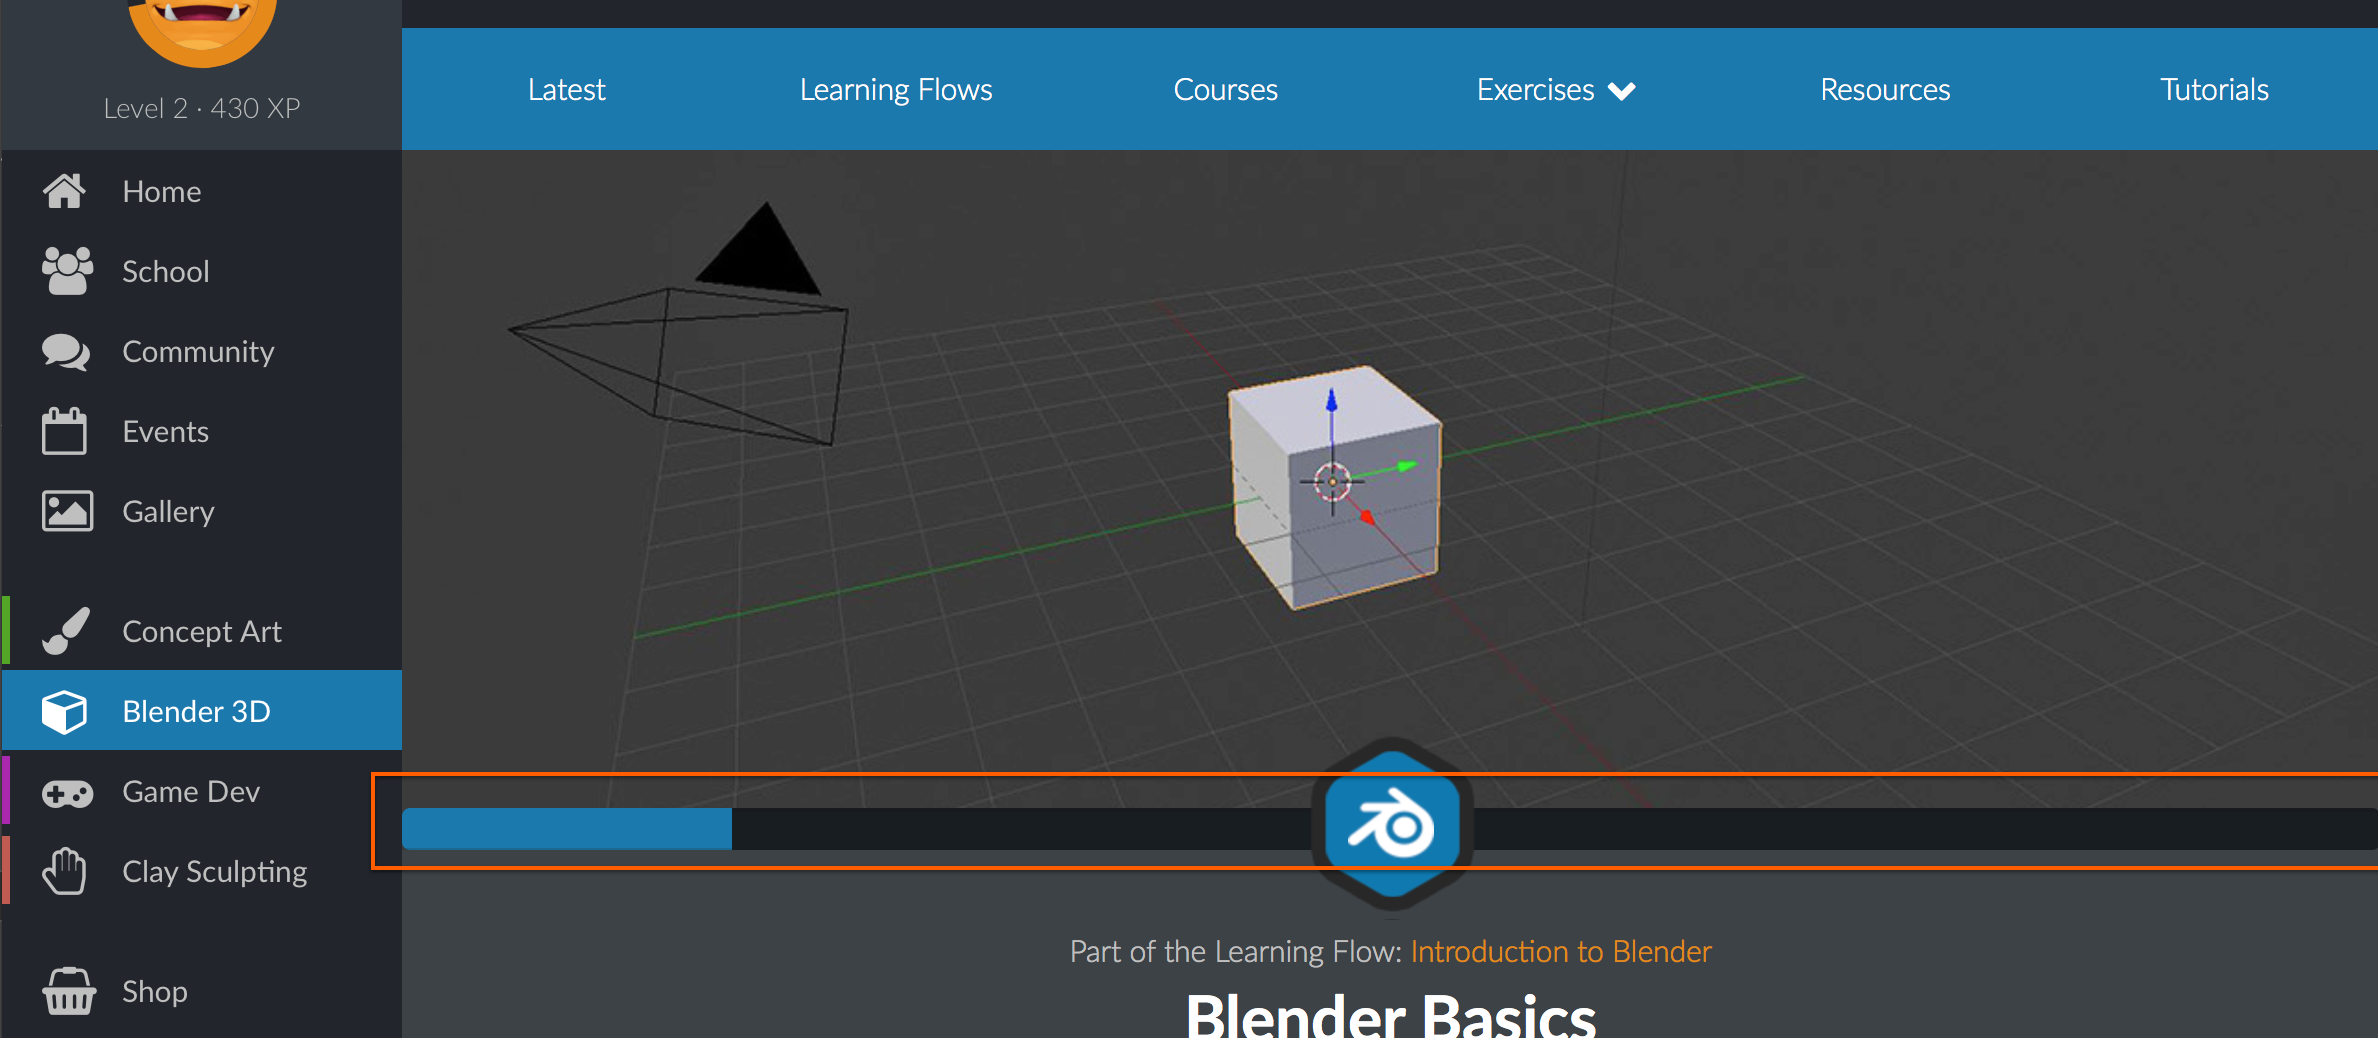This screenshot has width=2378, height=1038.
Task: Switch to the Courses tab
Action: click(x=1225, y=89)
